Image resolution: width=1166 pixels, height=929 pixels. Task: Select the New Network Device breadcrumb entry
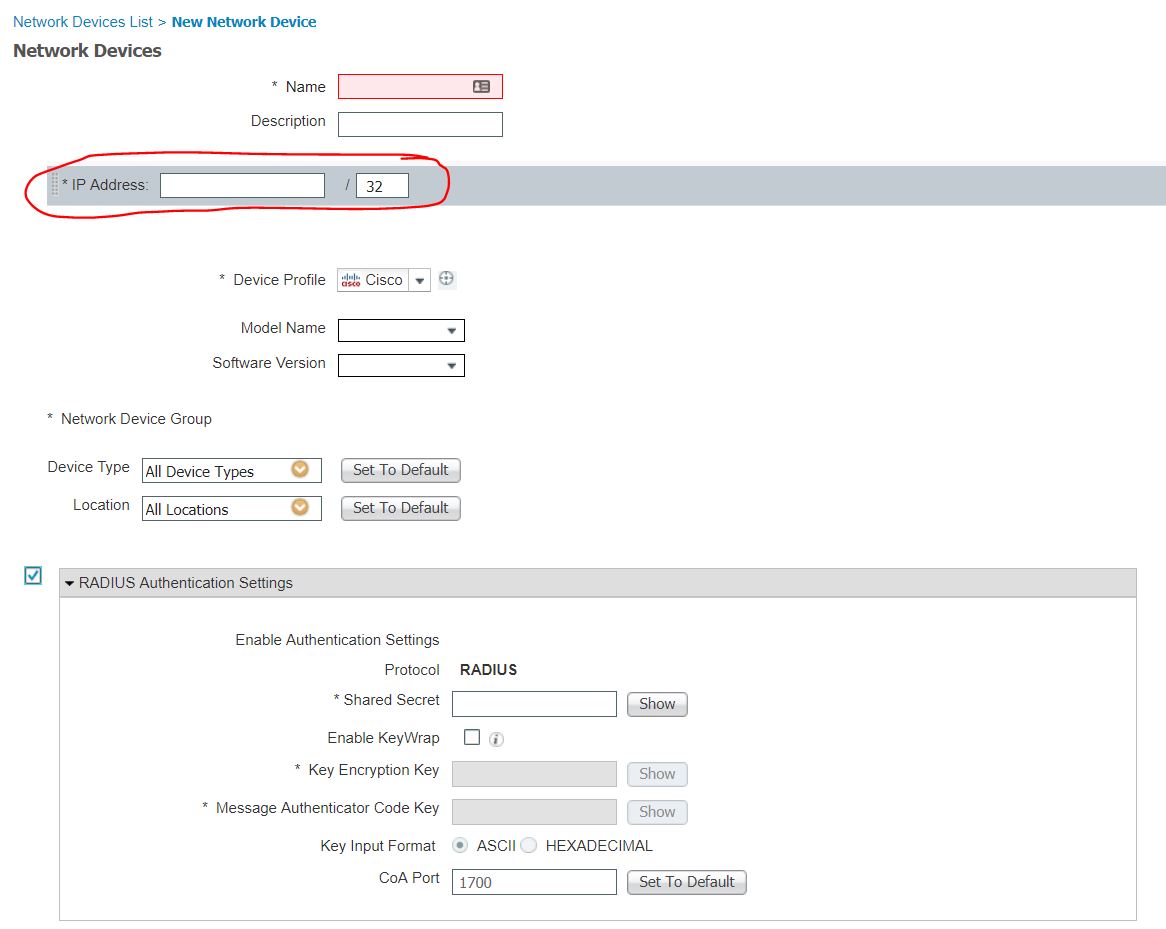[x=244, y=21]
